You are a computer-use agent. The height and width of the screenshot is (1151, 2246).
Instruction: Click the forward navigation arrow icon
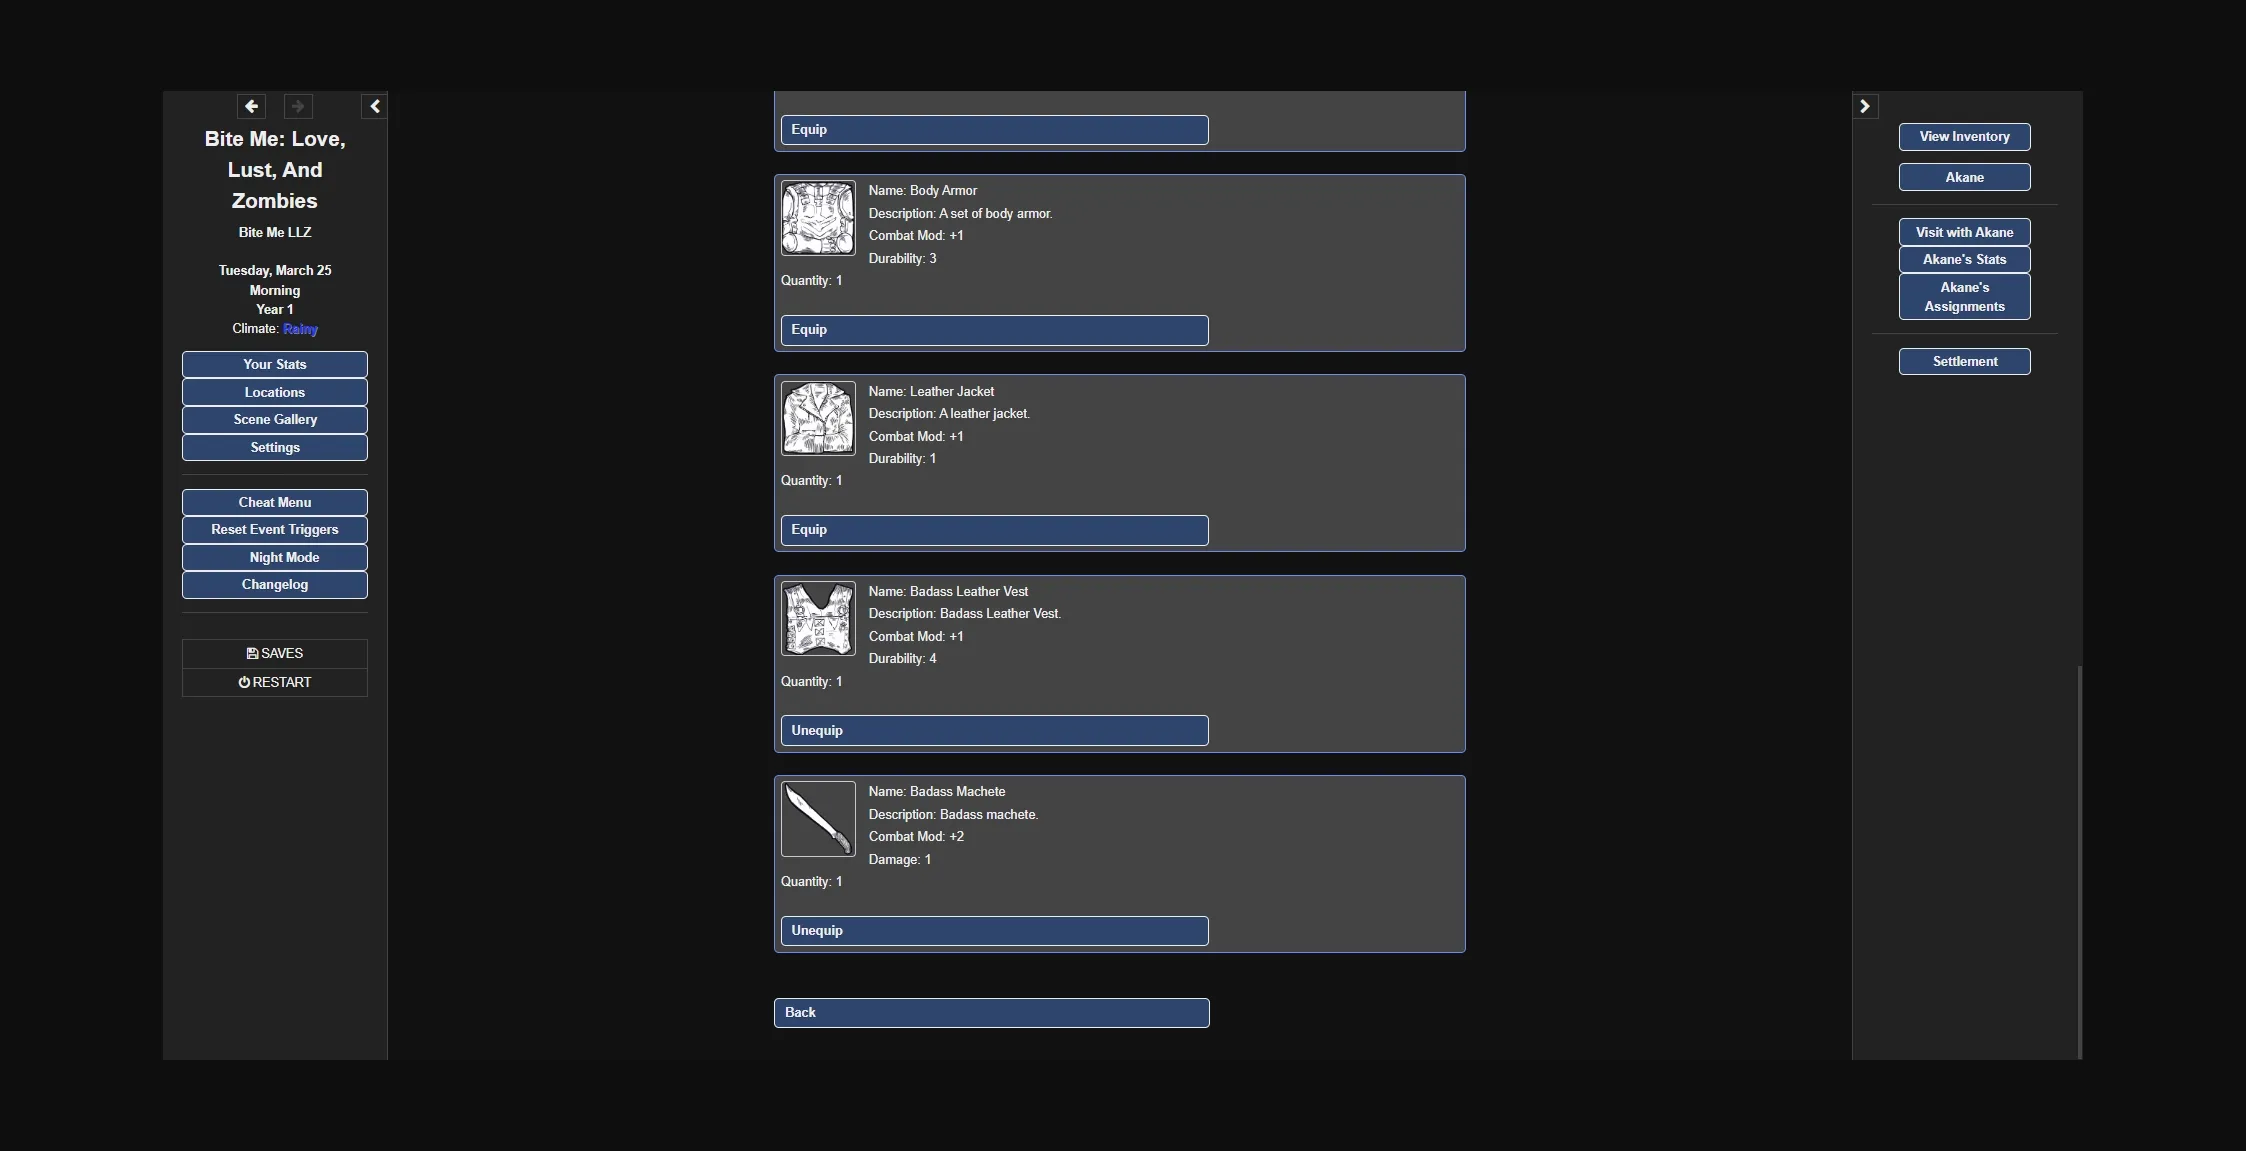[x=297, y=106]
